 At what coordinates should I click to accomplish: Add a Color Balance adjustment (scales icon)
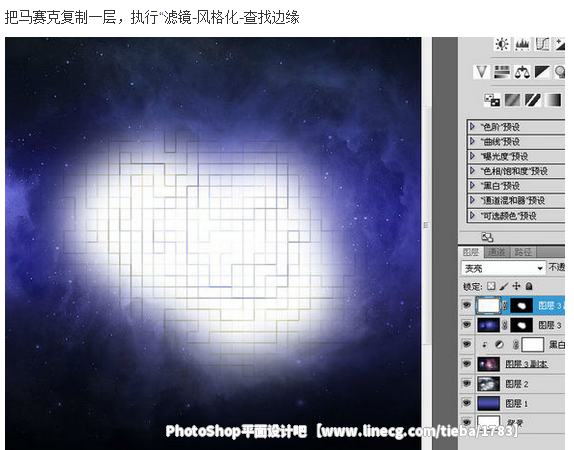click(522, 72)
